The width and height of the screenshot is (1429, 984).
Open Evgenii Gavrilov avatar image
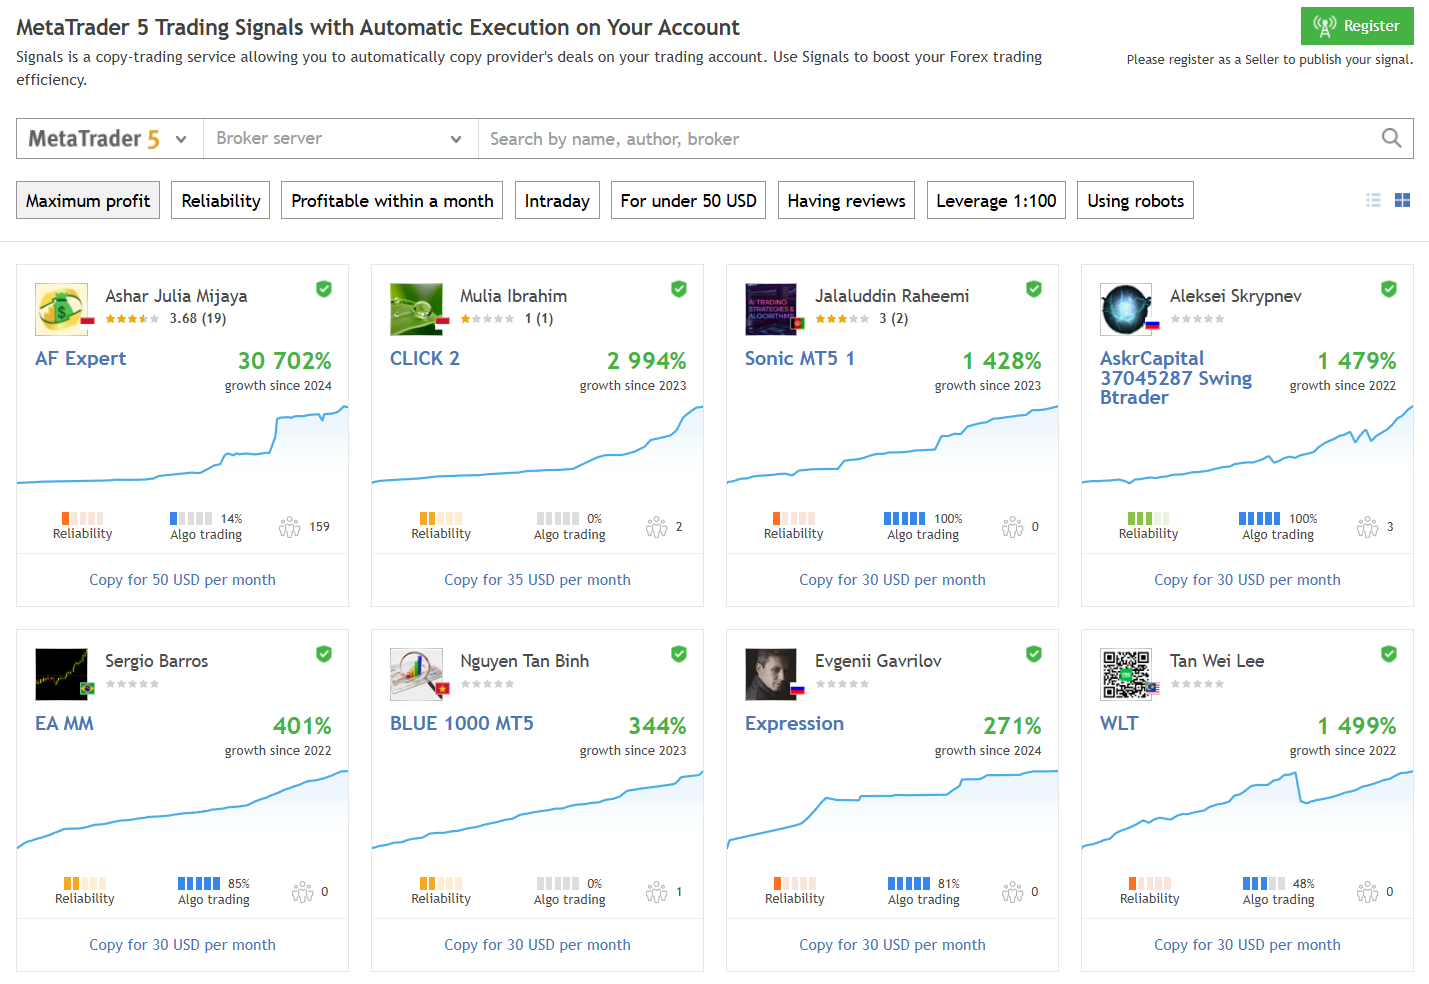(x=771, y=674)
